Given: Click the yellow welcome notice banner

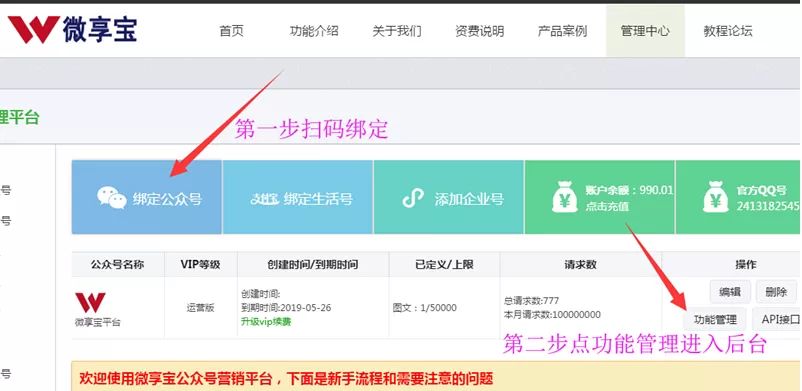Looking at the screenshot, I should point(436,376).
